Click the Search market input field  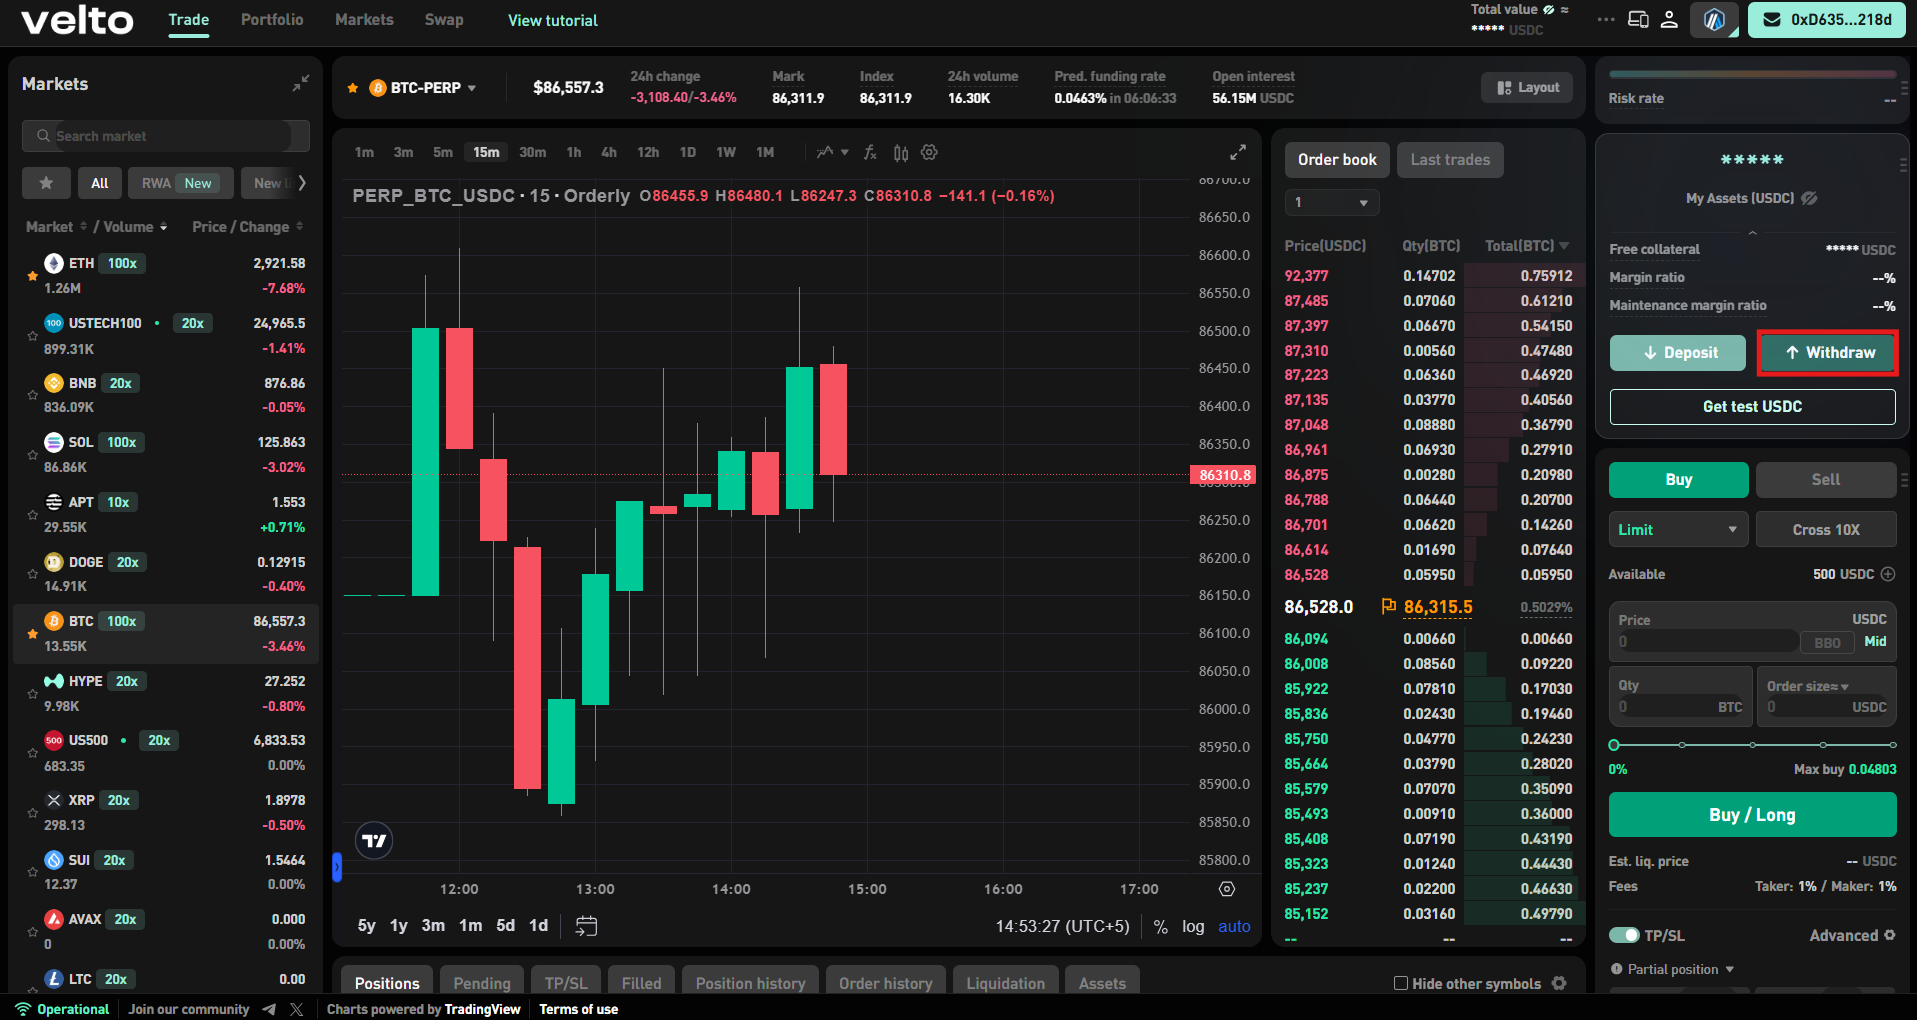[x=166, y=136]
